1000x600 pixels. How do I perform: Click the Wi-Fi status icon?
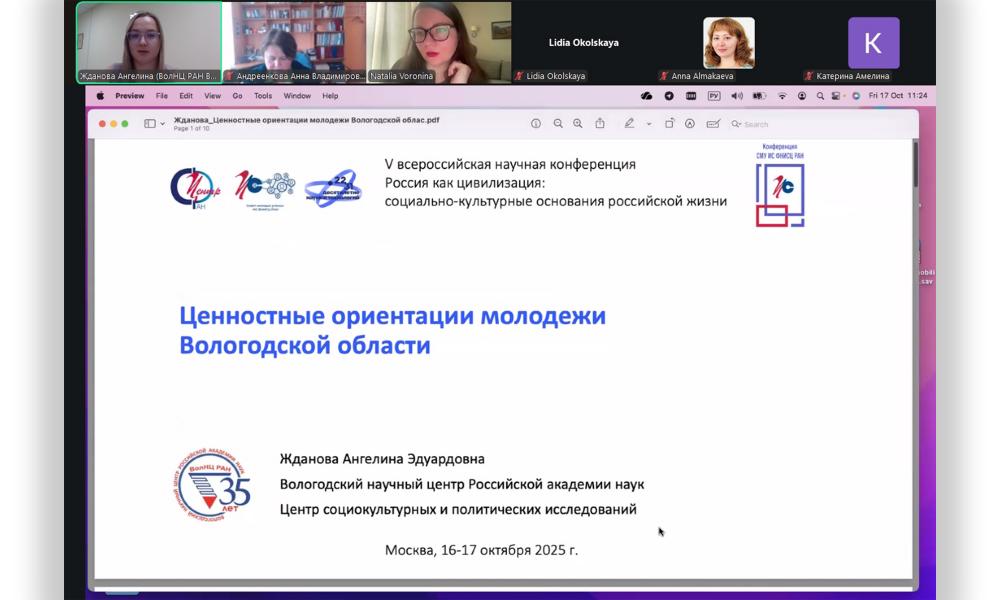pos(782,96)
